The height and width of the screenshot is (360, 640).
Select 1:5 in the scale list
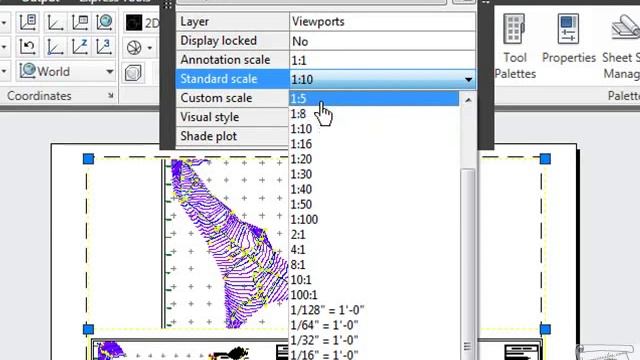point(374,99)
